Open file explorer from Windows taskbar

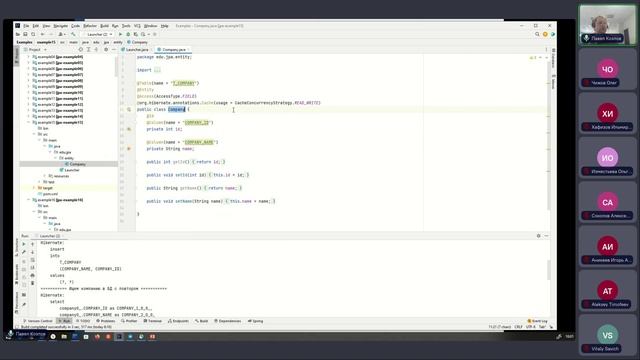(x=64, y=337)
